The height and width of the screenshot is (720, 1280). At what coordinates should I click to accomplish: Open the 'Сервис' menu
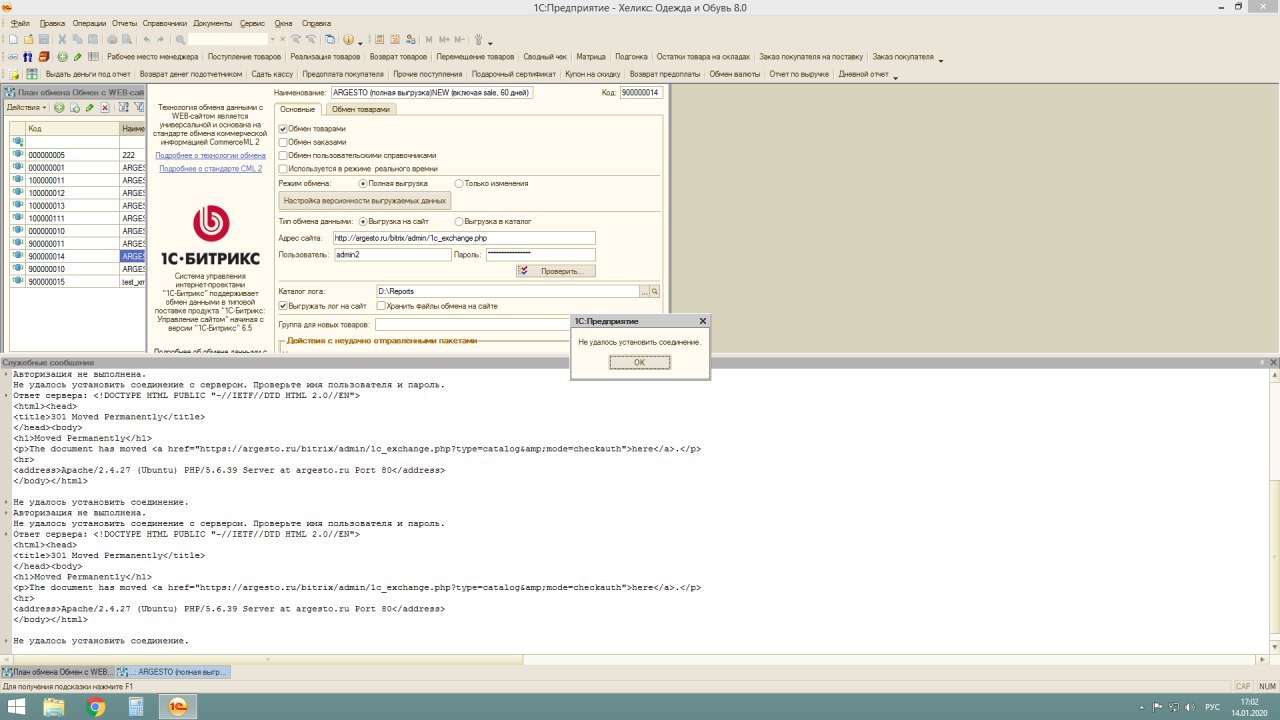tap(253, 22)
